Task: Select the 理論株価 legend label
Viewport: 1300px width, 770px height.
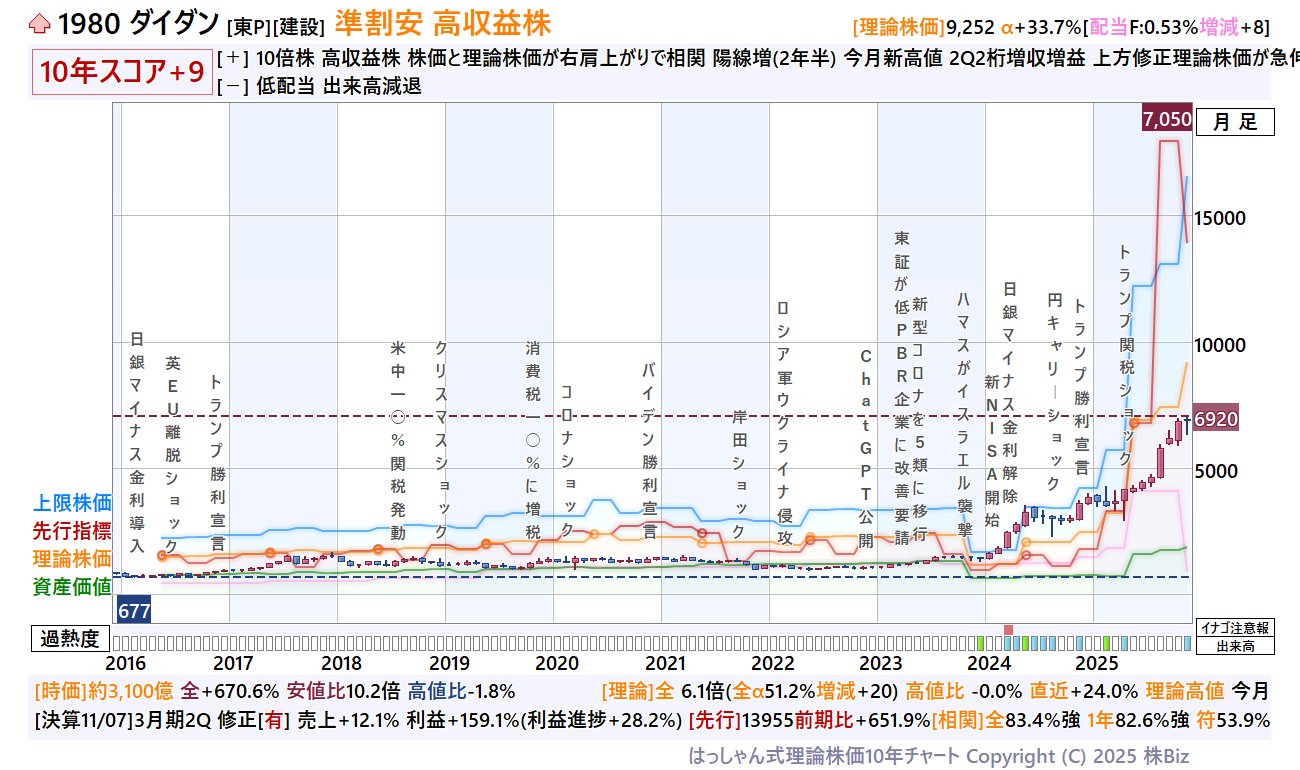Action: tap(72, 558)
